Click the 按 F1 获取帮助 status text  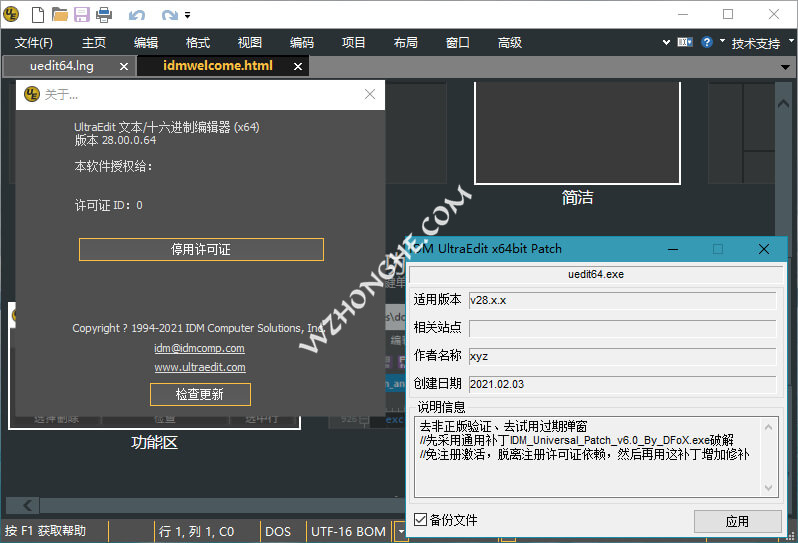pyautogui.click(x=46, y=531)
